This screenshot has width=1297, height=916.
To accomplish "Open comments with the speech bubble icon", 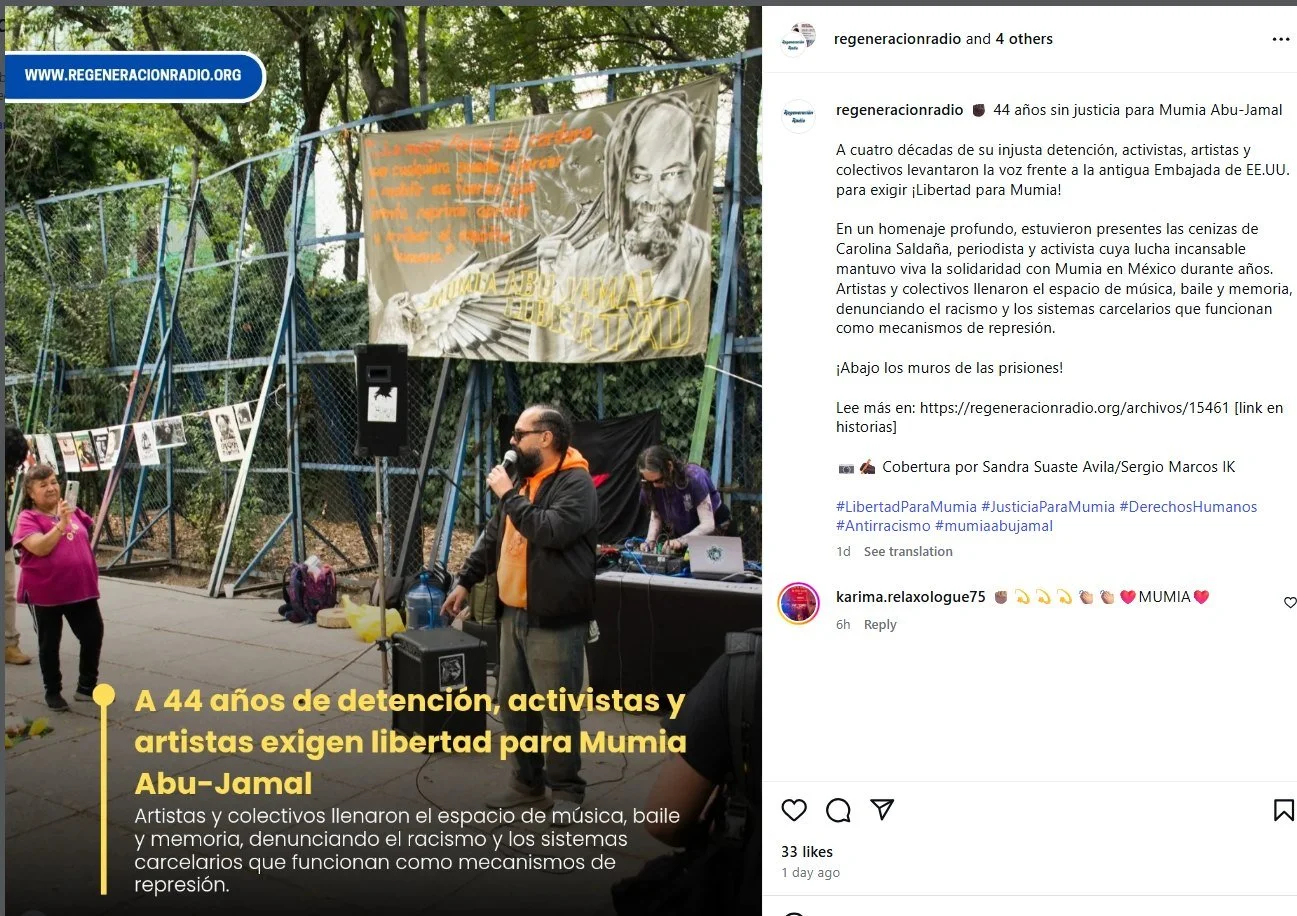I will (838, 810).
